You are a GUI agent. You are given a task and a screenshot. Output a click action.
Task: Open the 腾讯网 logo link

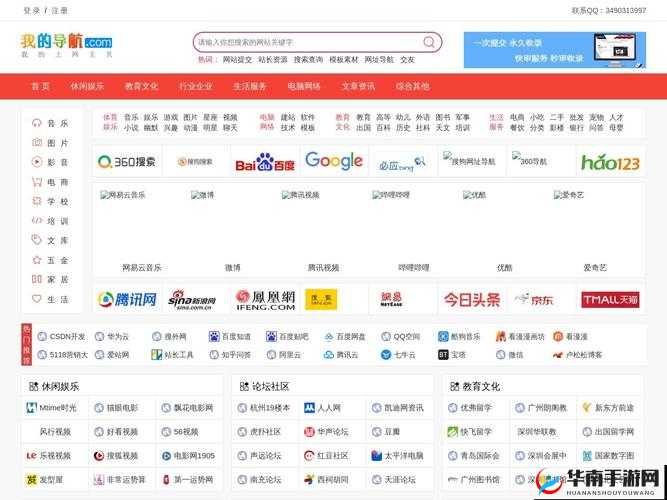[x=127, y=300]
